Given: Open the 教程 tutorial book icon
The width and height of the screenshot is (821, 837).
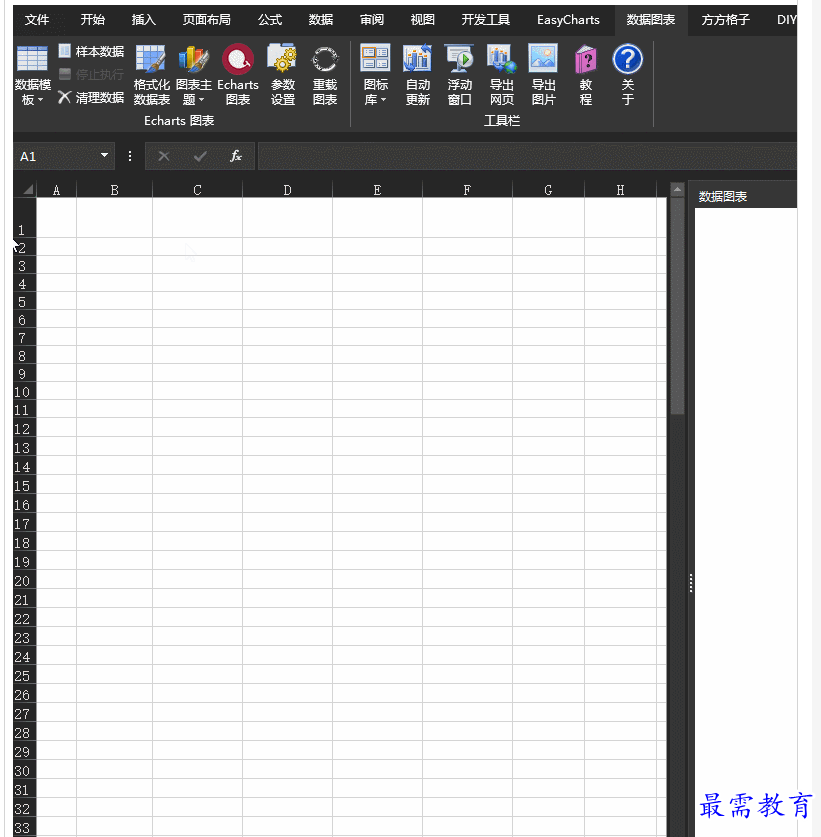Looking at the screenshot, I should 586,75.
